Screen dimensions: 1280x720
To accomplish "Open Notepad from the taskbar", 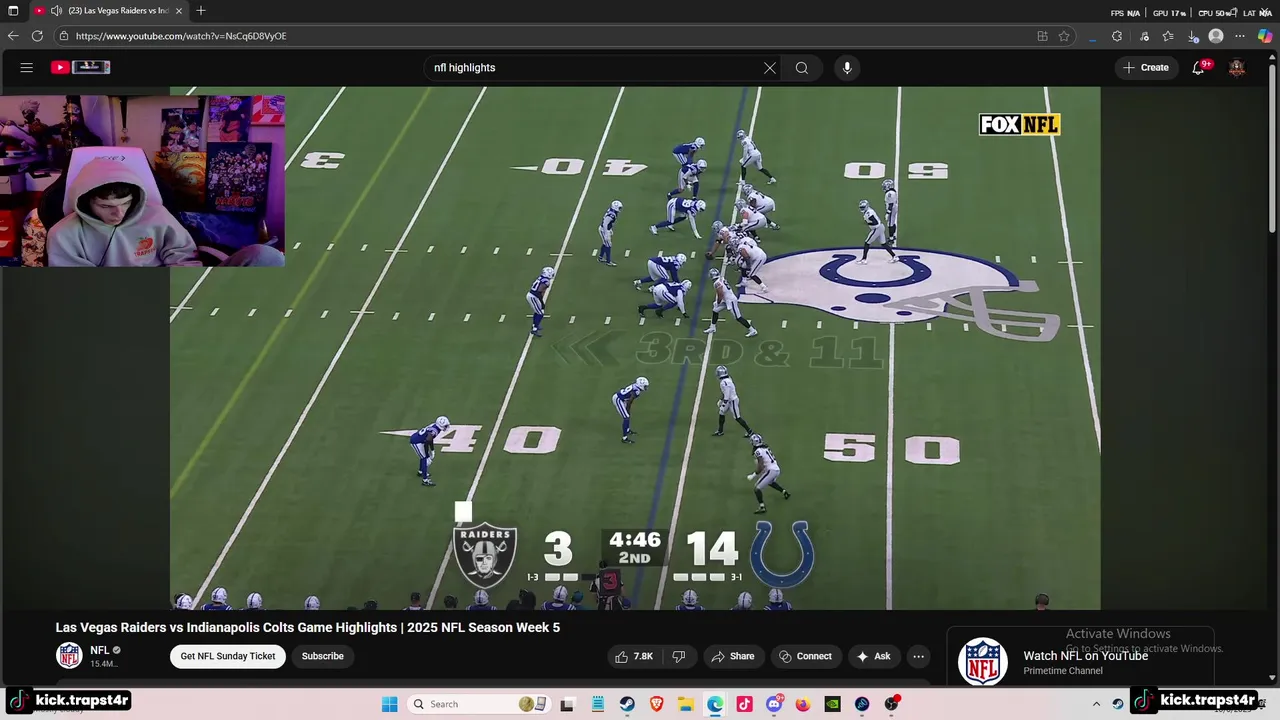I will [597, 704].
